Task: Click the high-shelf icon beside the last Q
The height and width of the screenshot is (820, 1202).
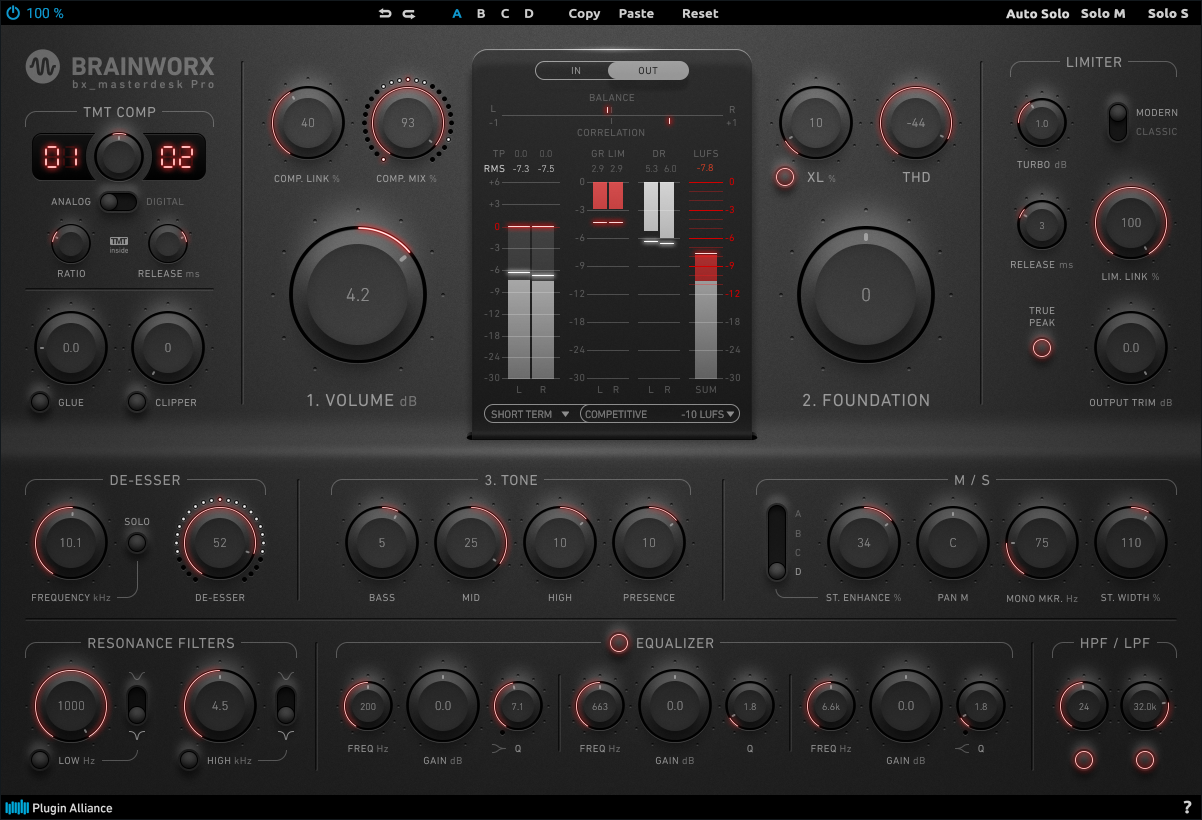Action: pos(964,748)
